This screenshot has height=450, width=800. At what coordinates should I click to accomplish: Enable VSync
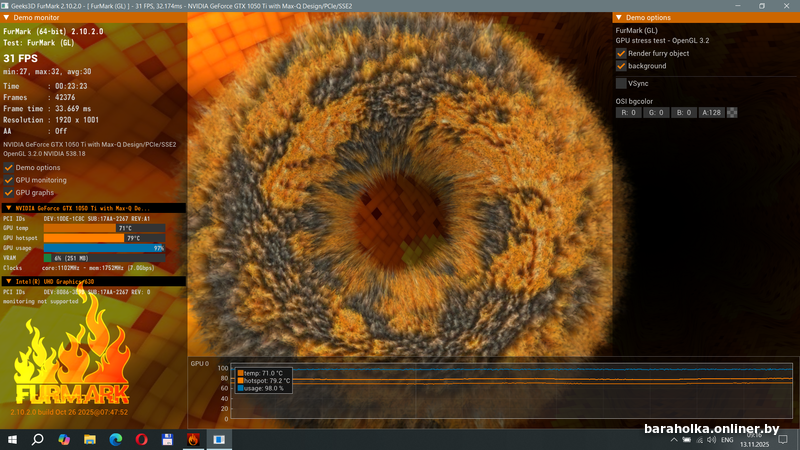coord(621,83)
